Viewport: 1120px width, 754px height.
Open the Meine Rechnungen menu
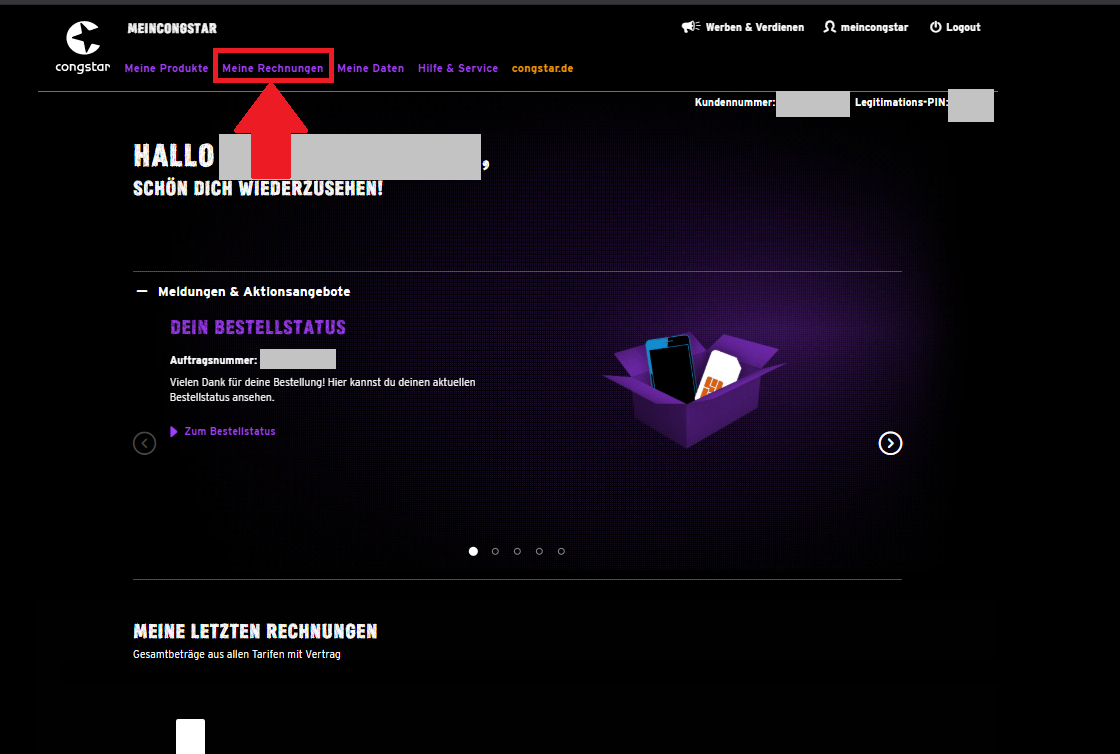click(272, 69)
